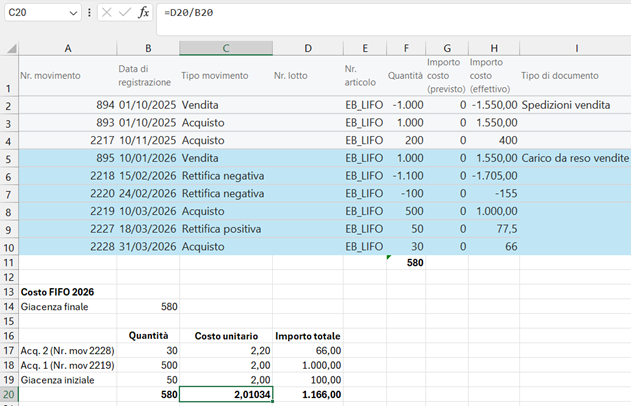
Task: Open Insert Function via the fx icon
Action: coord(144,13)
